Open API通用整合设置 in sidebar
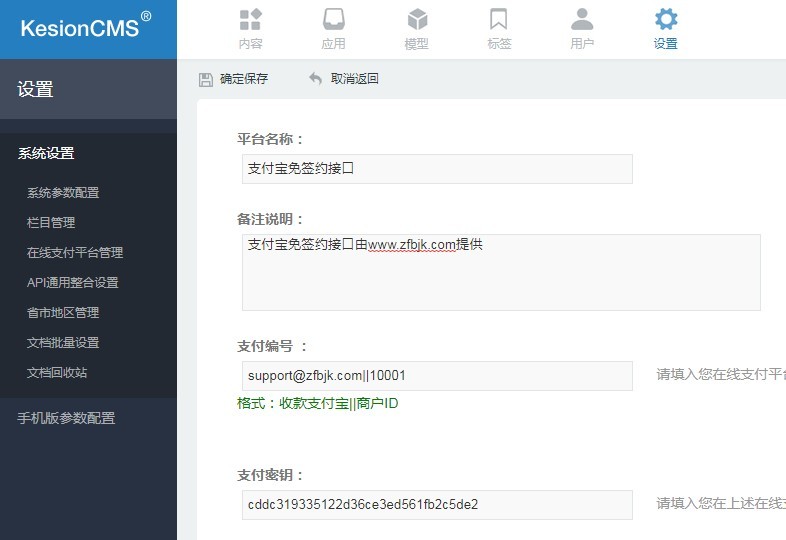Screen dimensions: 786x540 tap(73, 283)
